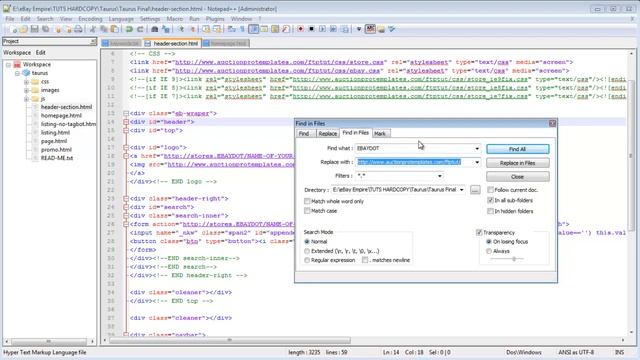The height and width of the screenshot is (360, 640).
Task: Collapse the div id="header" fold marker
Action: pos(126,122)
